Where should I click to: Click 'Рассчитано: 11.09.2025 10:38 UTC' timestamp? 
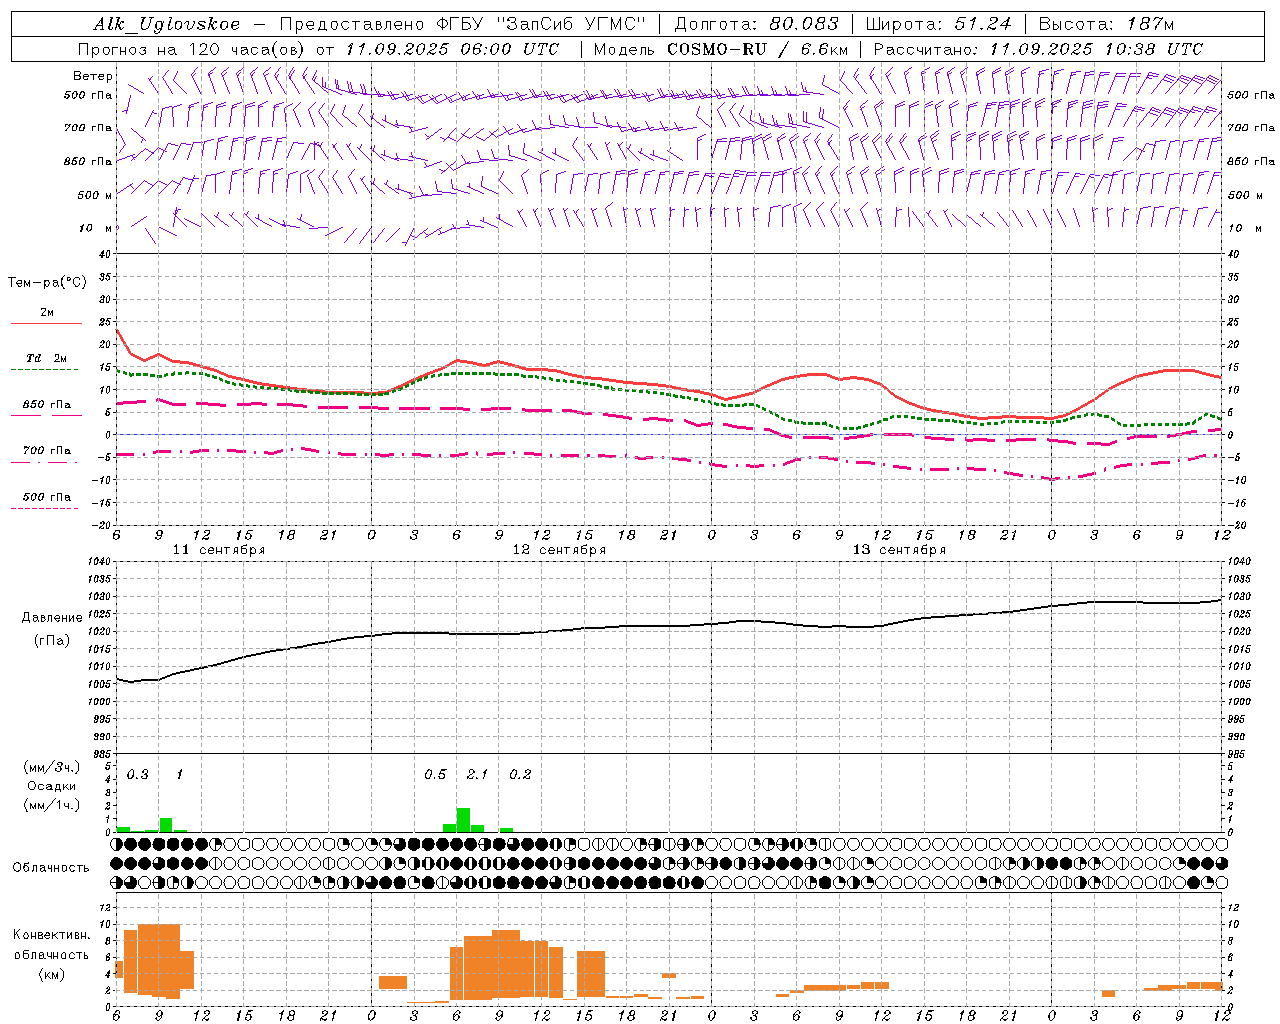1038,49
